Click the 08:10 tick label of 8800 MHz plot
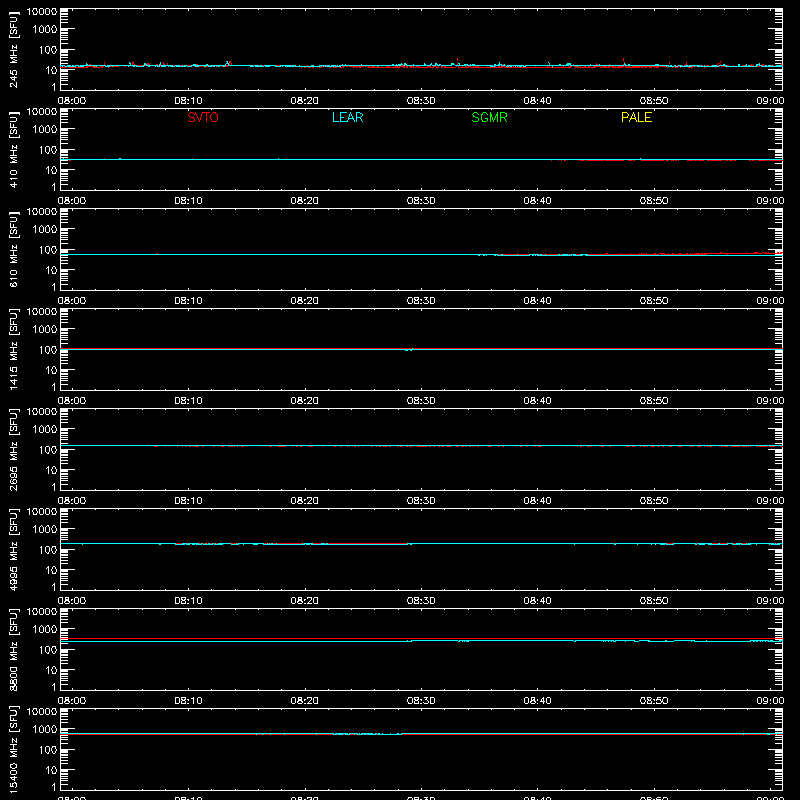This screenshot has height=800, width=800. pyautogui.click(x=188, y=701)
